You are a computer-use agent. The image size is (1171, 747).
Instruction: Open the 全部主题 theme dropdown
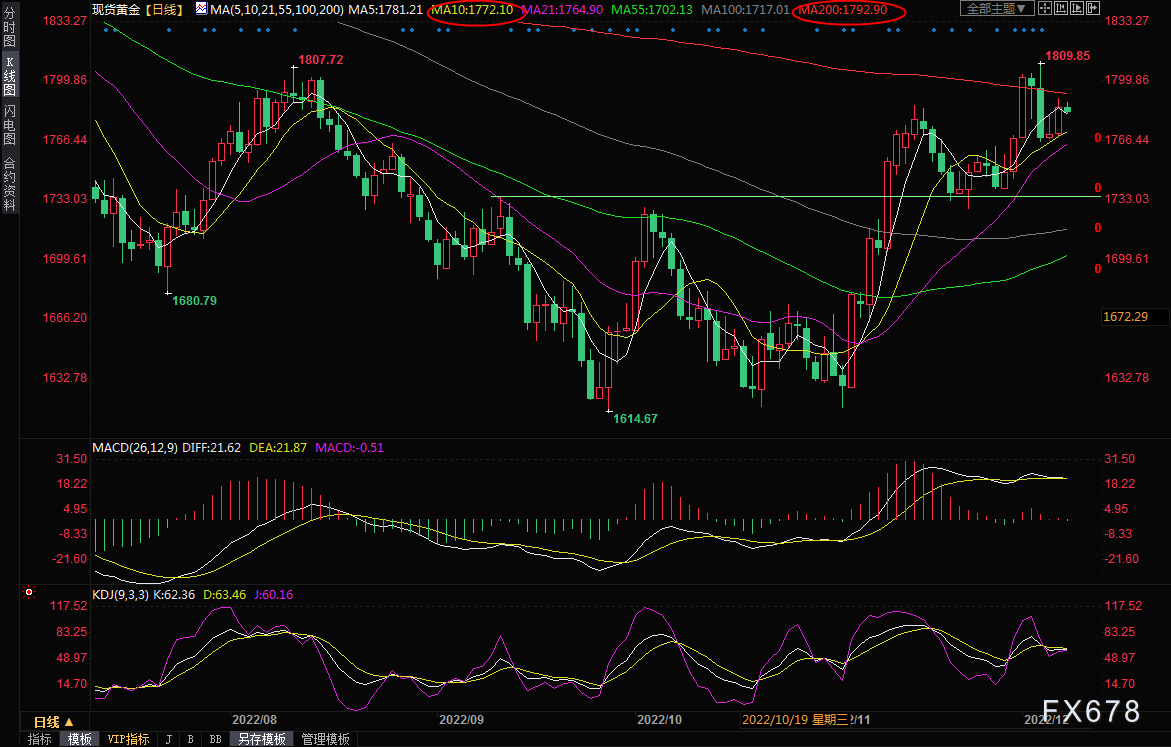pos(997,9)
